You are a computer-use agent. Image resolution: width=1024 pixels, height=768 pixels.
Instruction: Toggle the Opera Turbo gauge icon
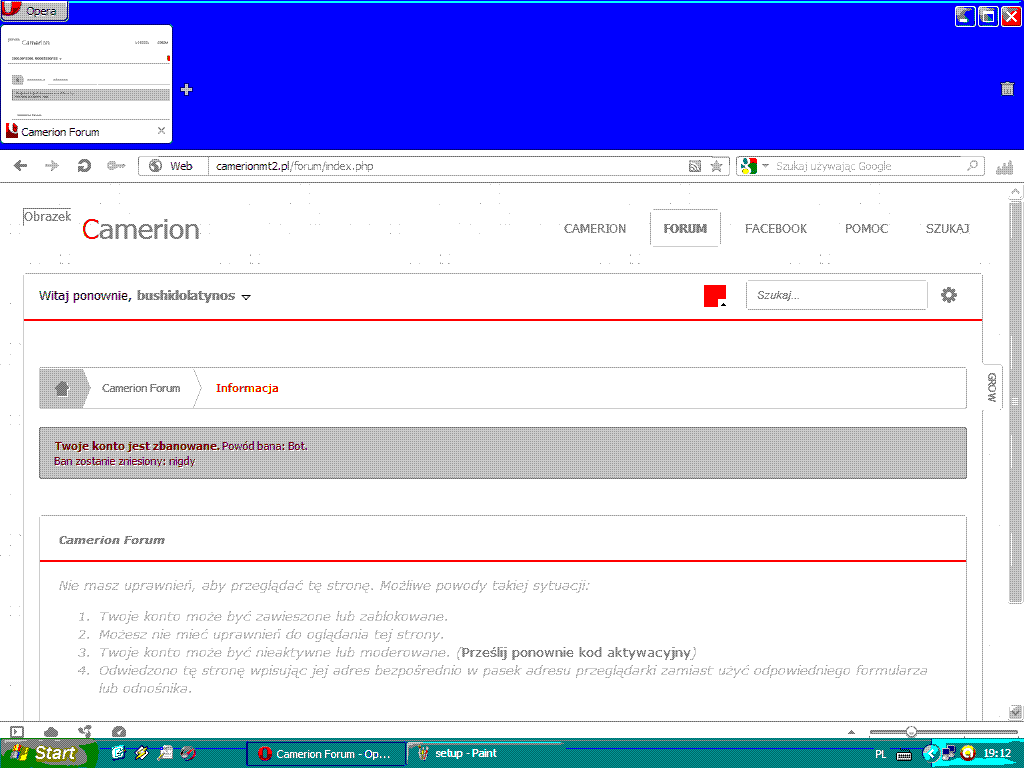pos(119,732)
